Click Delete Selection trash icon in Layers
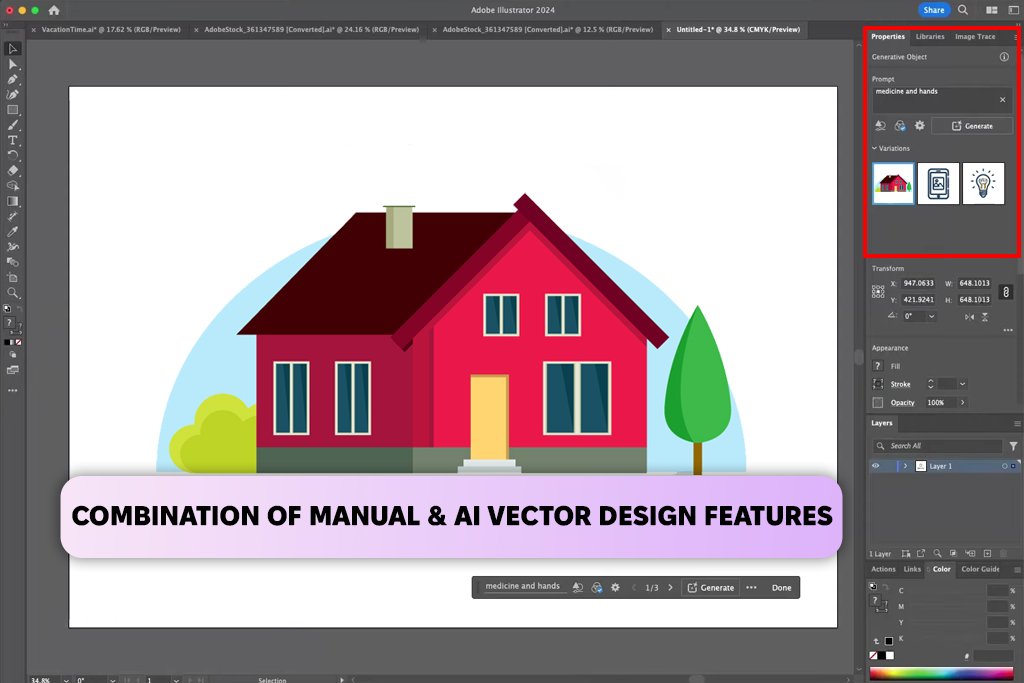This screenshot has width=1024, height=683. 1003,553
